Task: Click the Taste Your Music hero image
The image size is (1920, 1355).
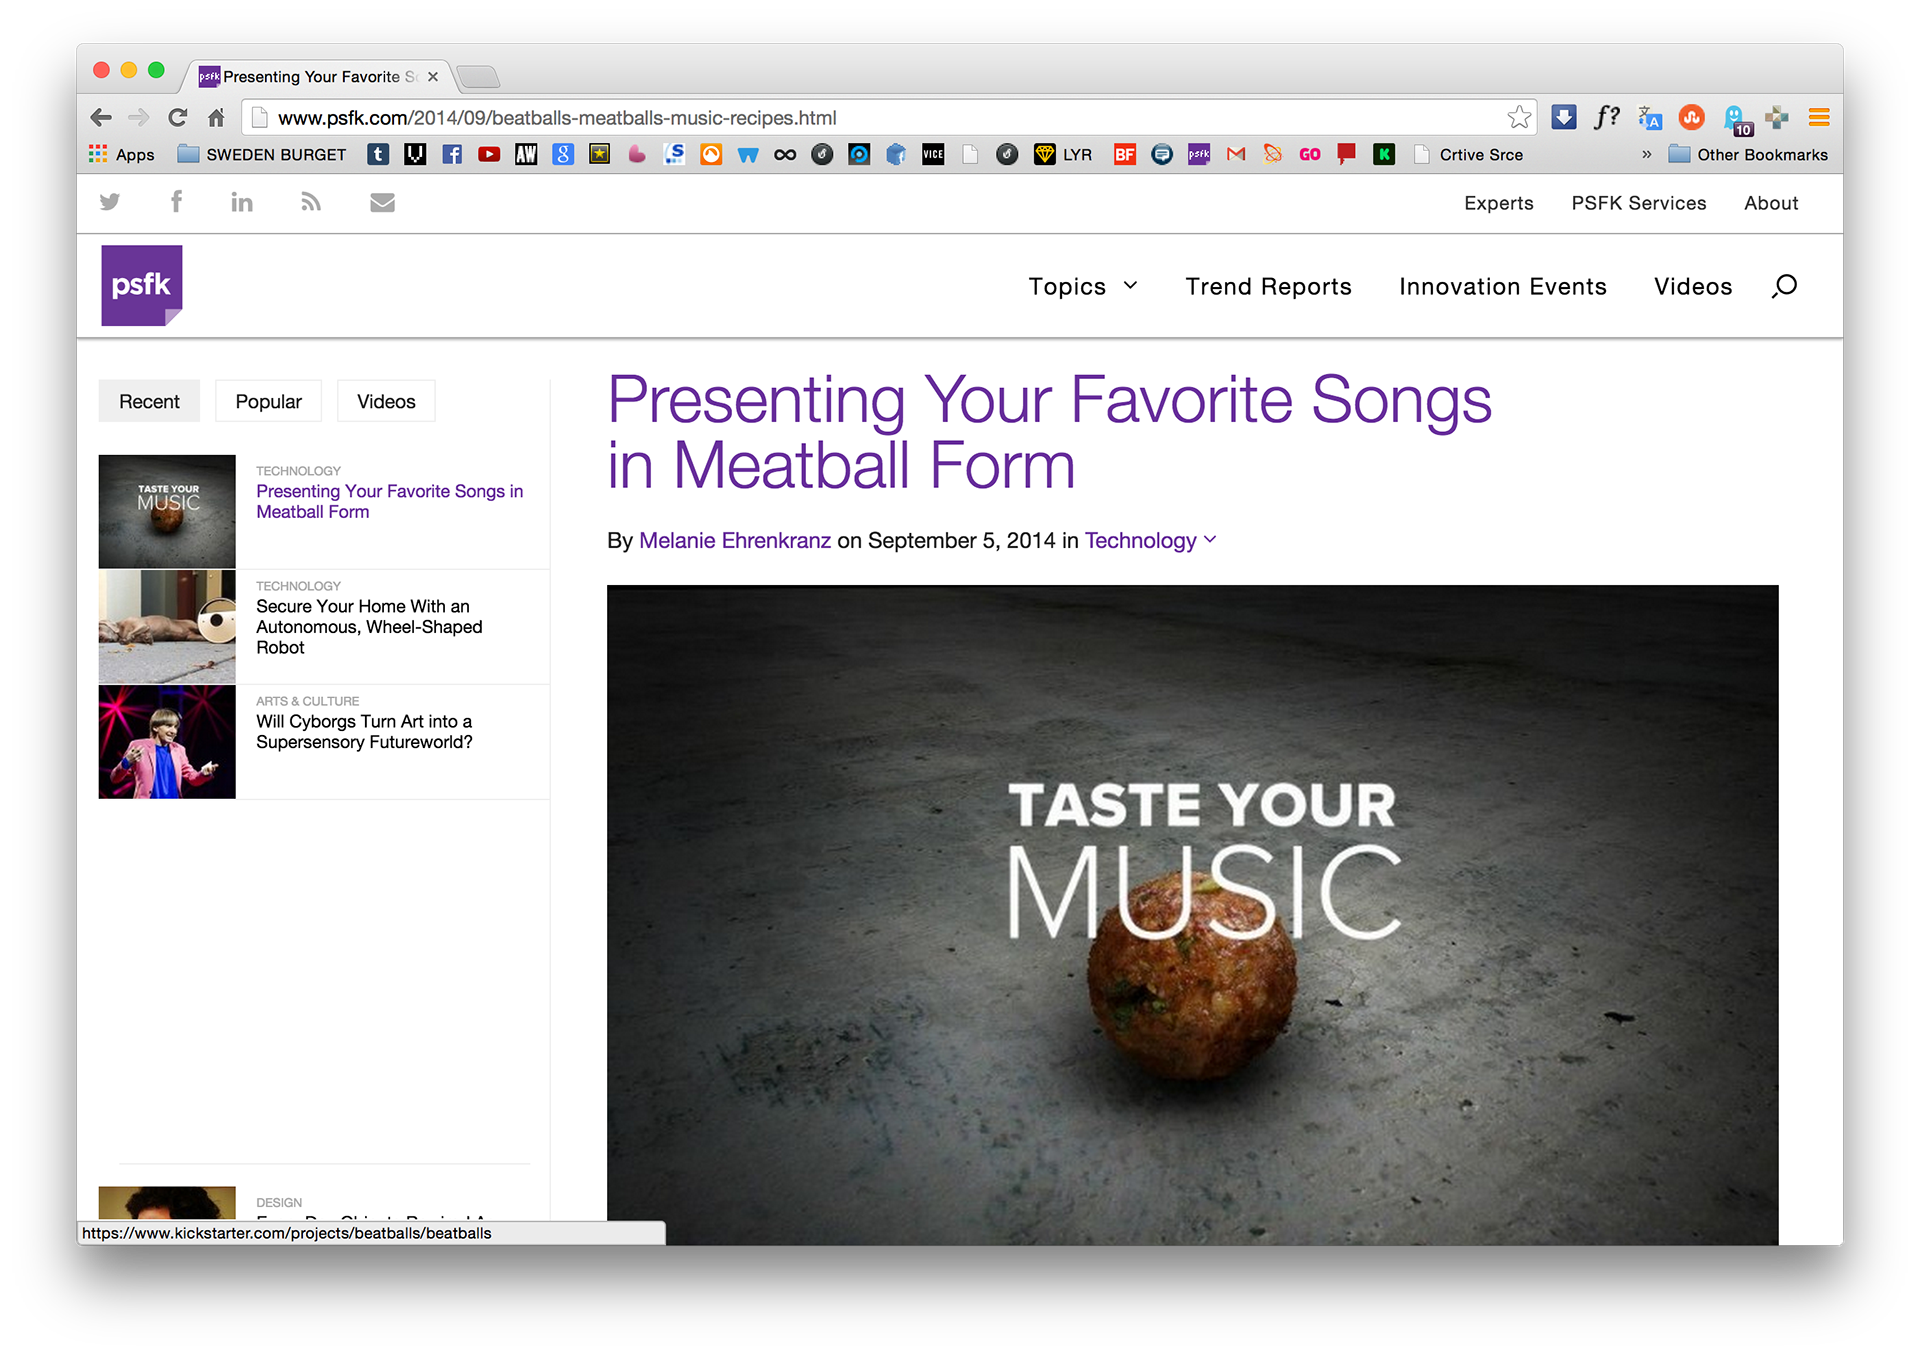Action: (1192, 914)
